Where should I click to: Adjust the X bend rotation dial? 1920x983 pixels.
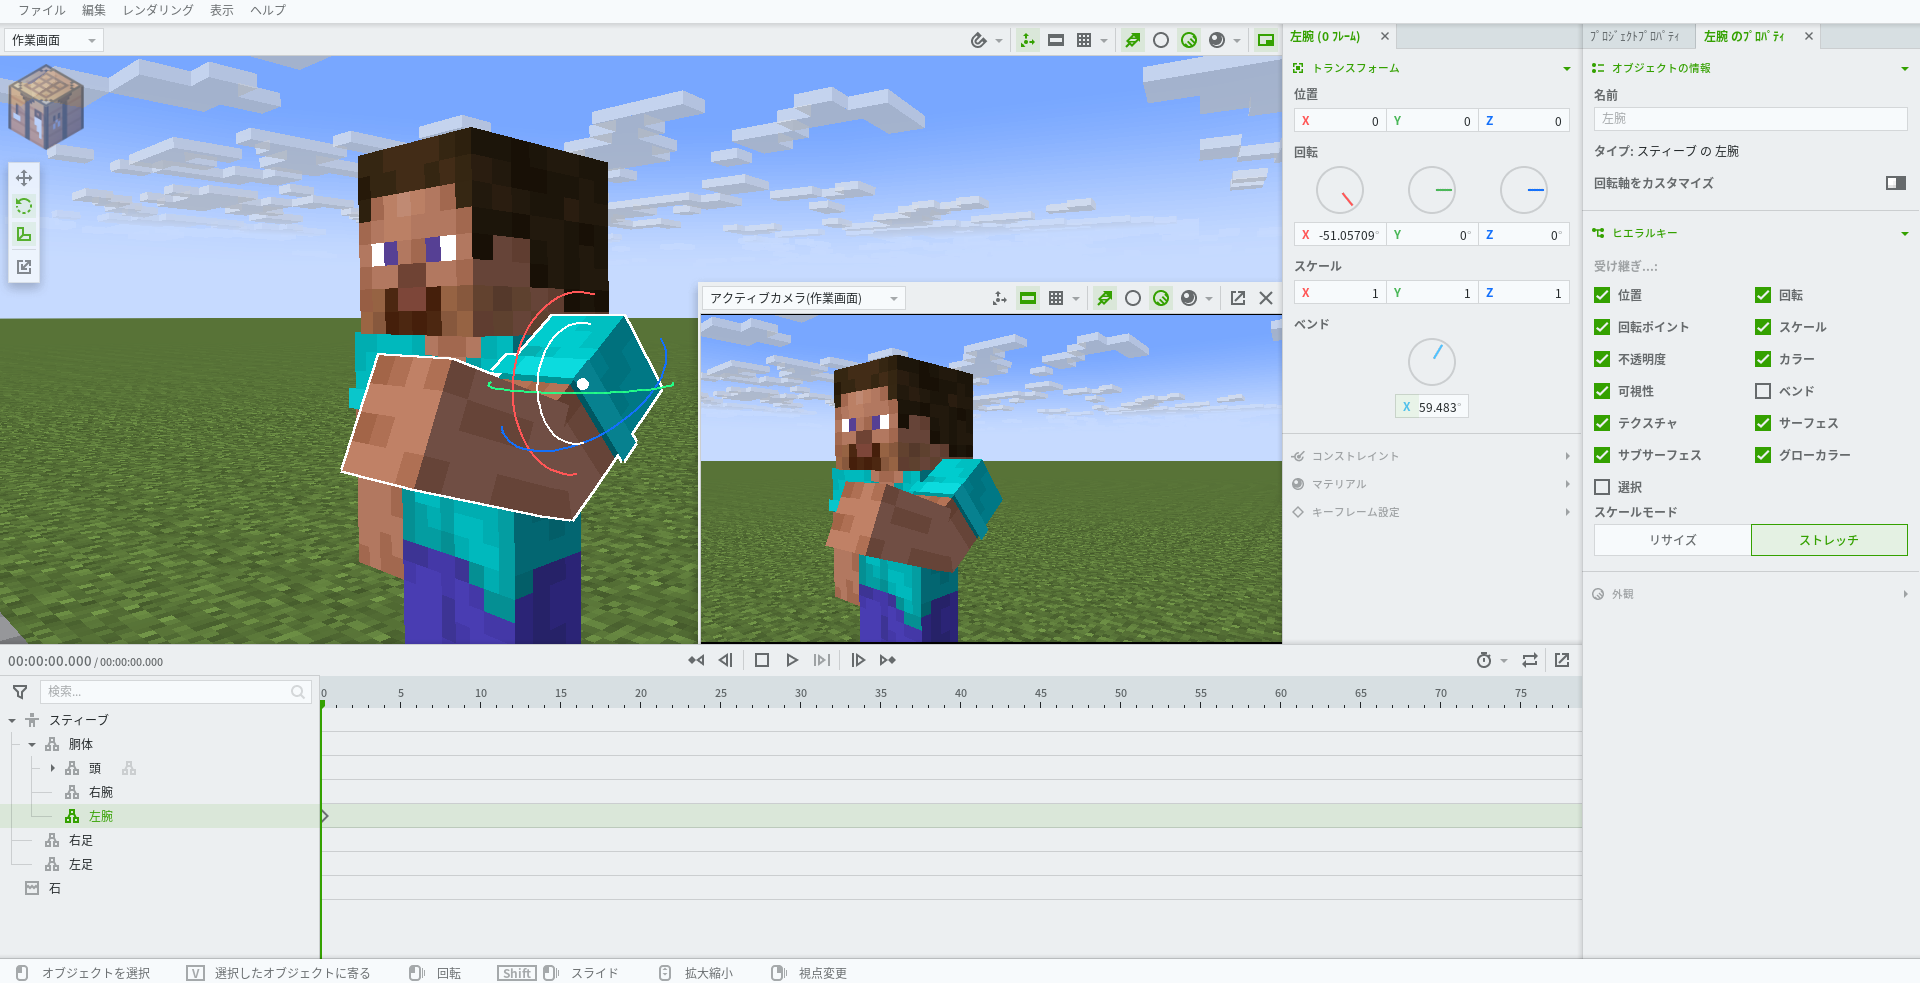pyautogui.click(x=1431, y=361)
